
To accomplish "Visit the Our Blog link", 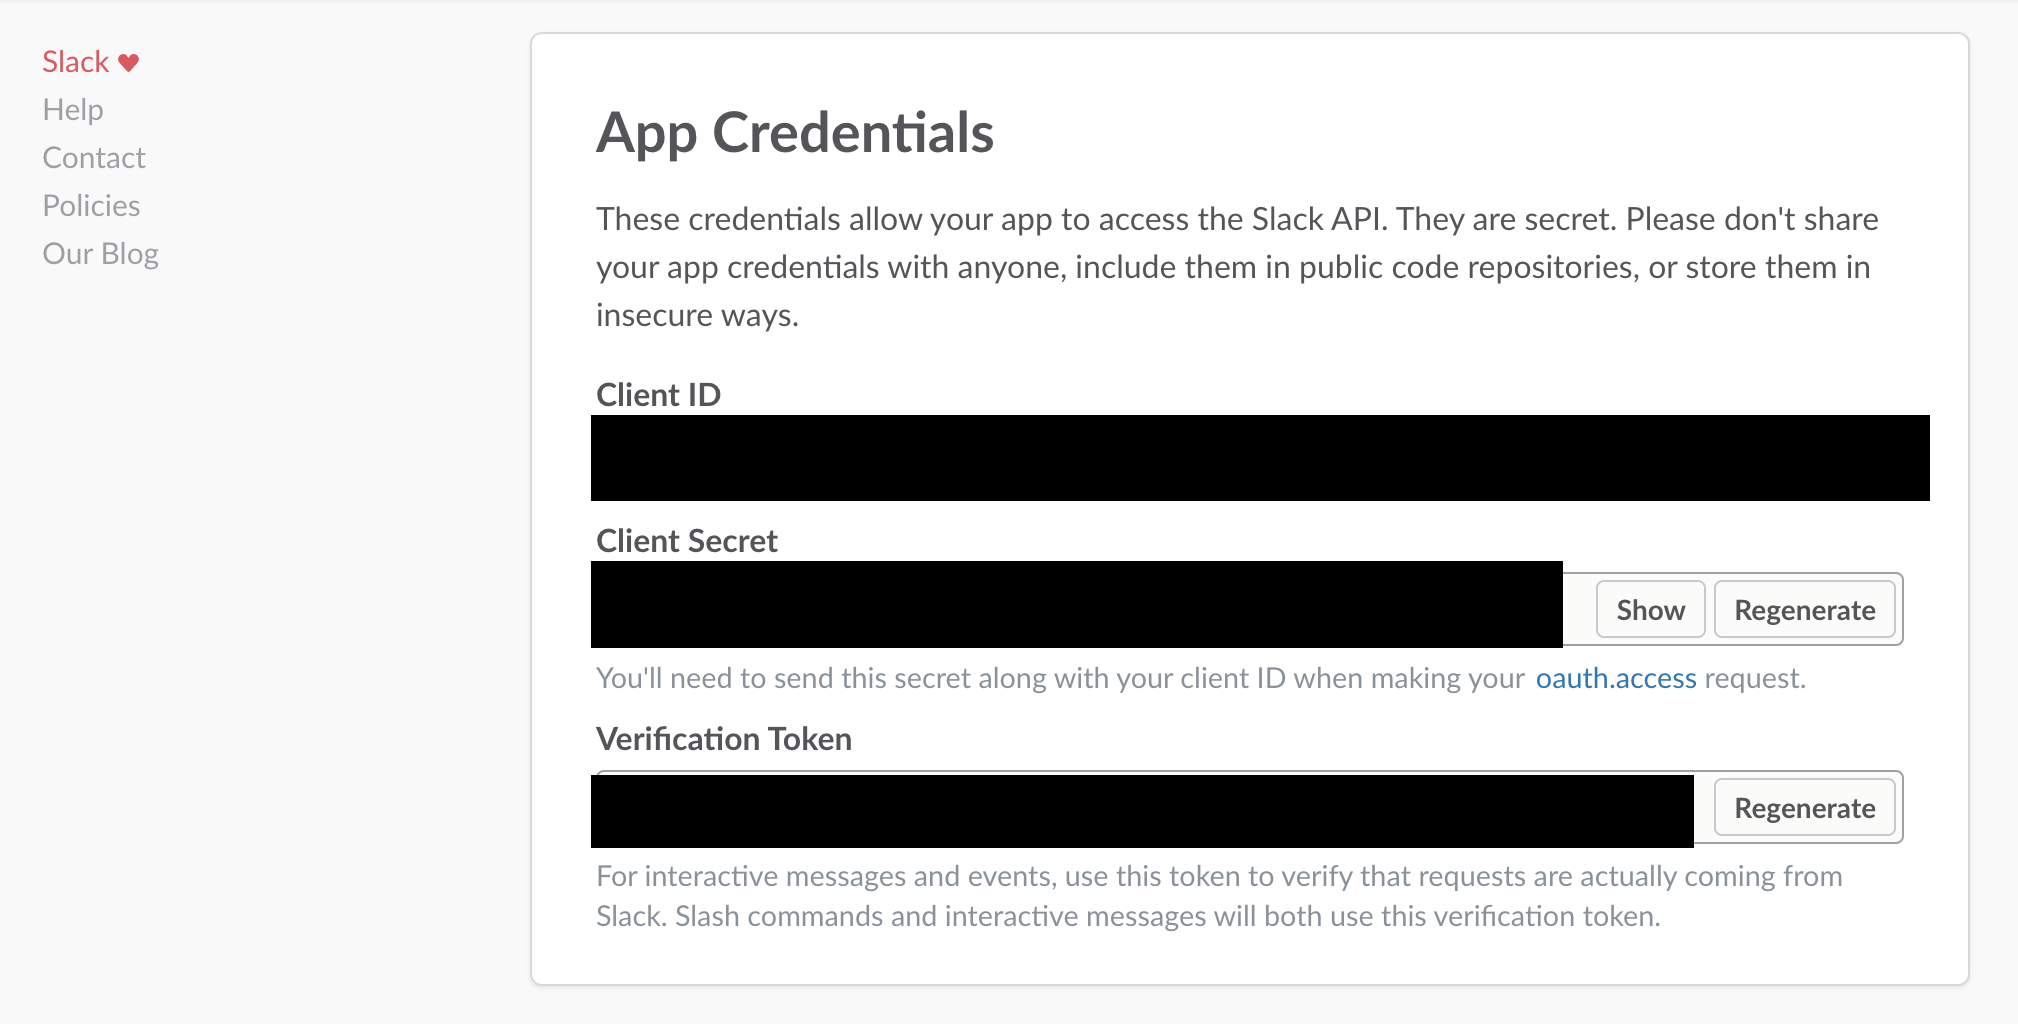I will click(100, 254).
